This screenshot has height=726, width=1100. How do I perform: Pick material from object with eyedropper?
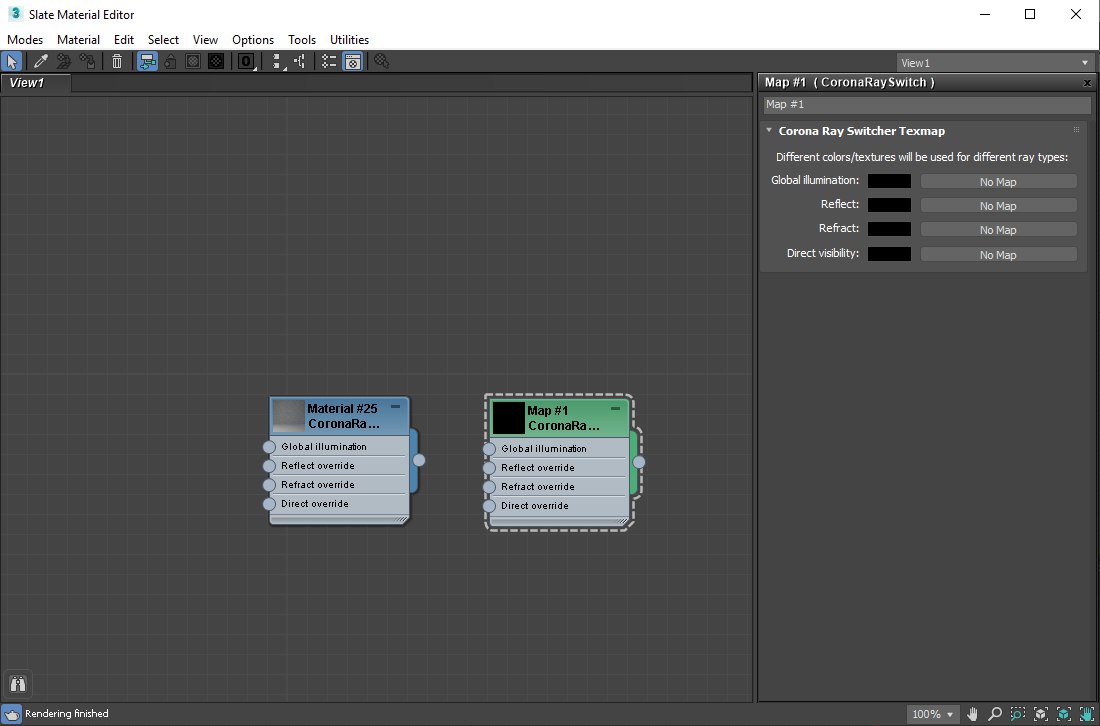[x=41, y=62]
